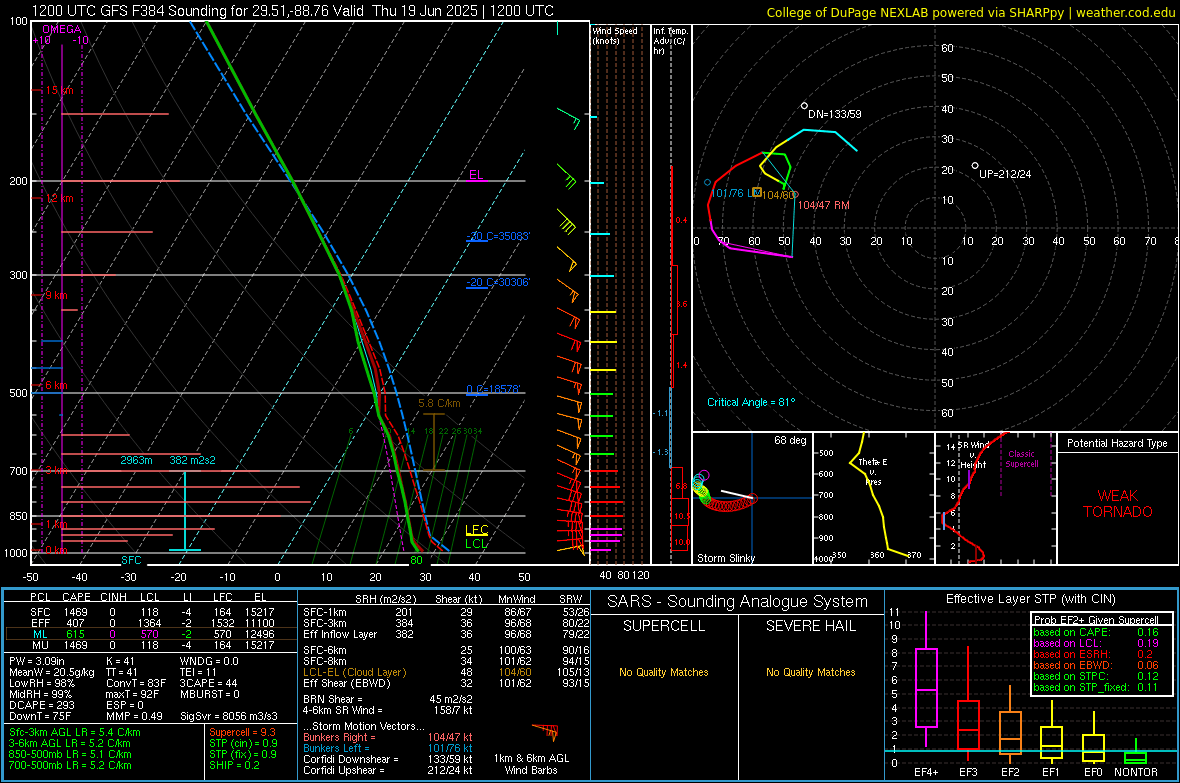The width and height of the screenshot is (1180, 783).
Task: Click the 'based on STP_fixed: 0.11' probability line
Action: point(1096,687)
